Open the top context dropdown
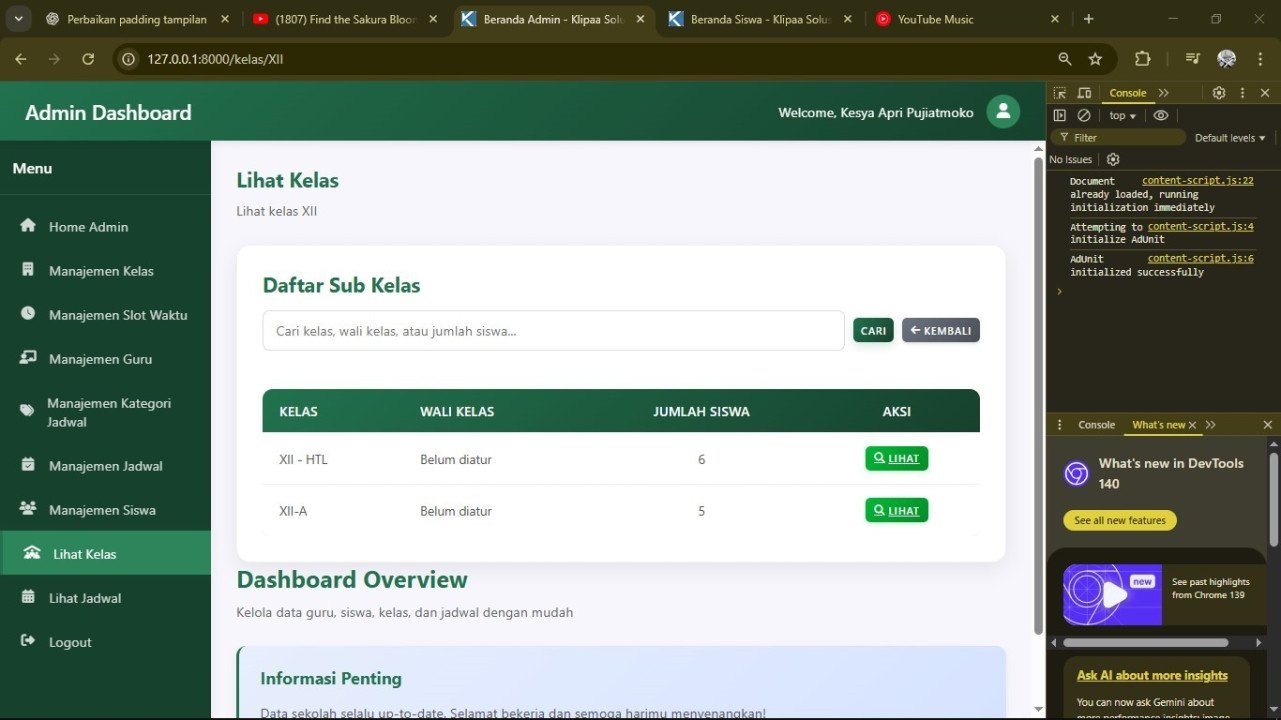The width and height of the screenshot is (1281, 720). coord(1122,116)
